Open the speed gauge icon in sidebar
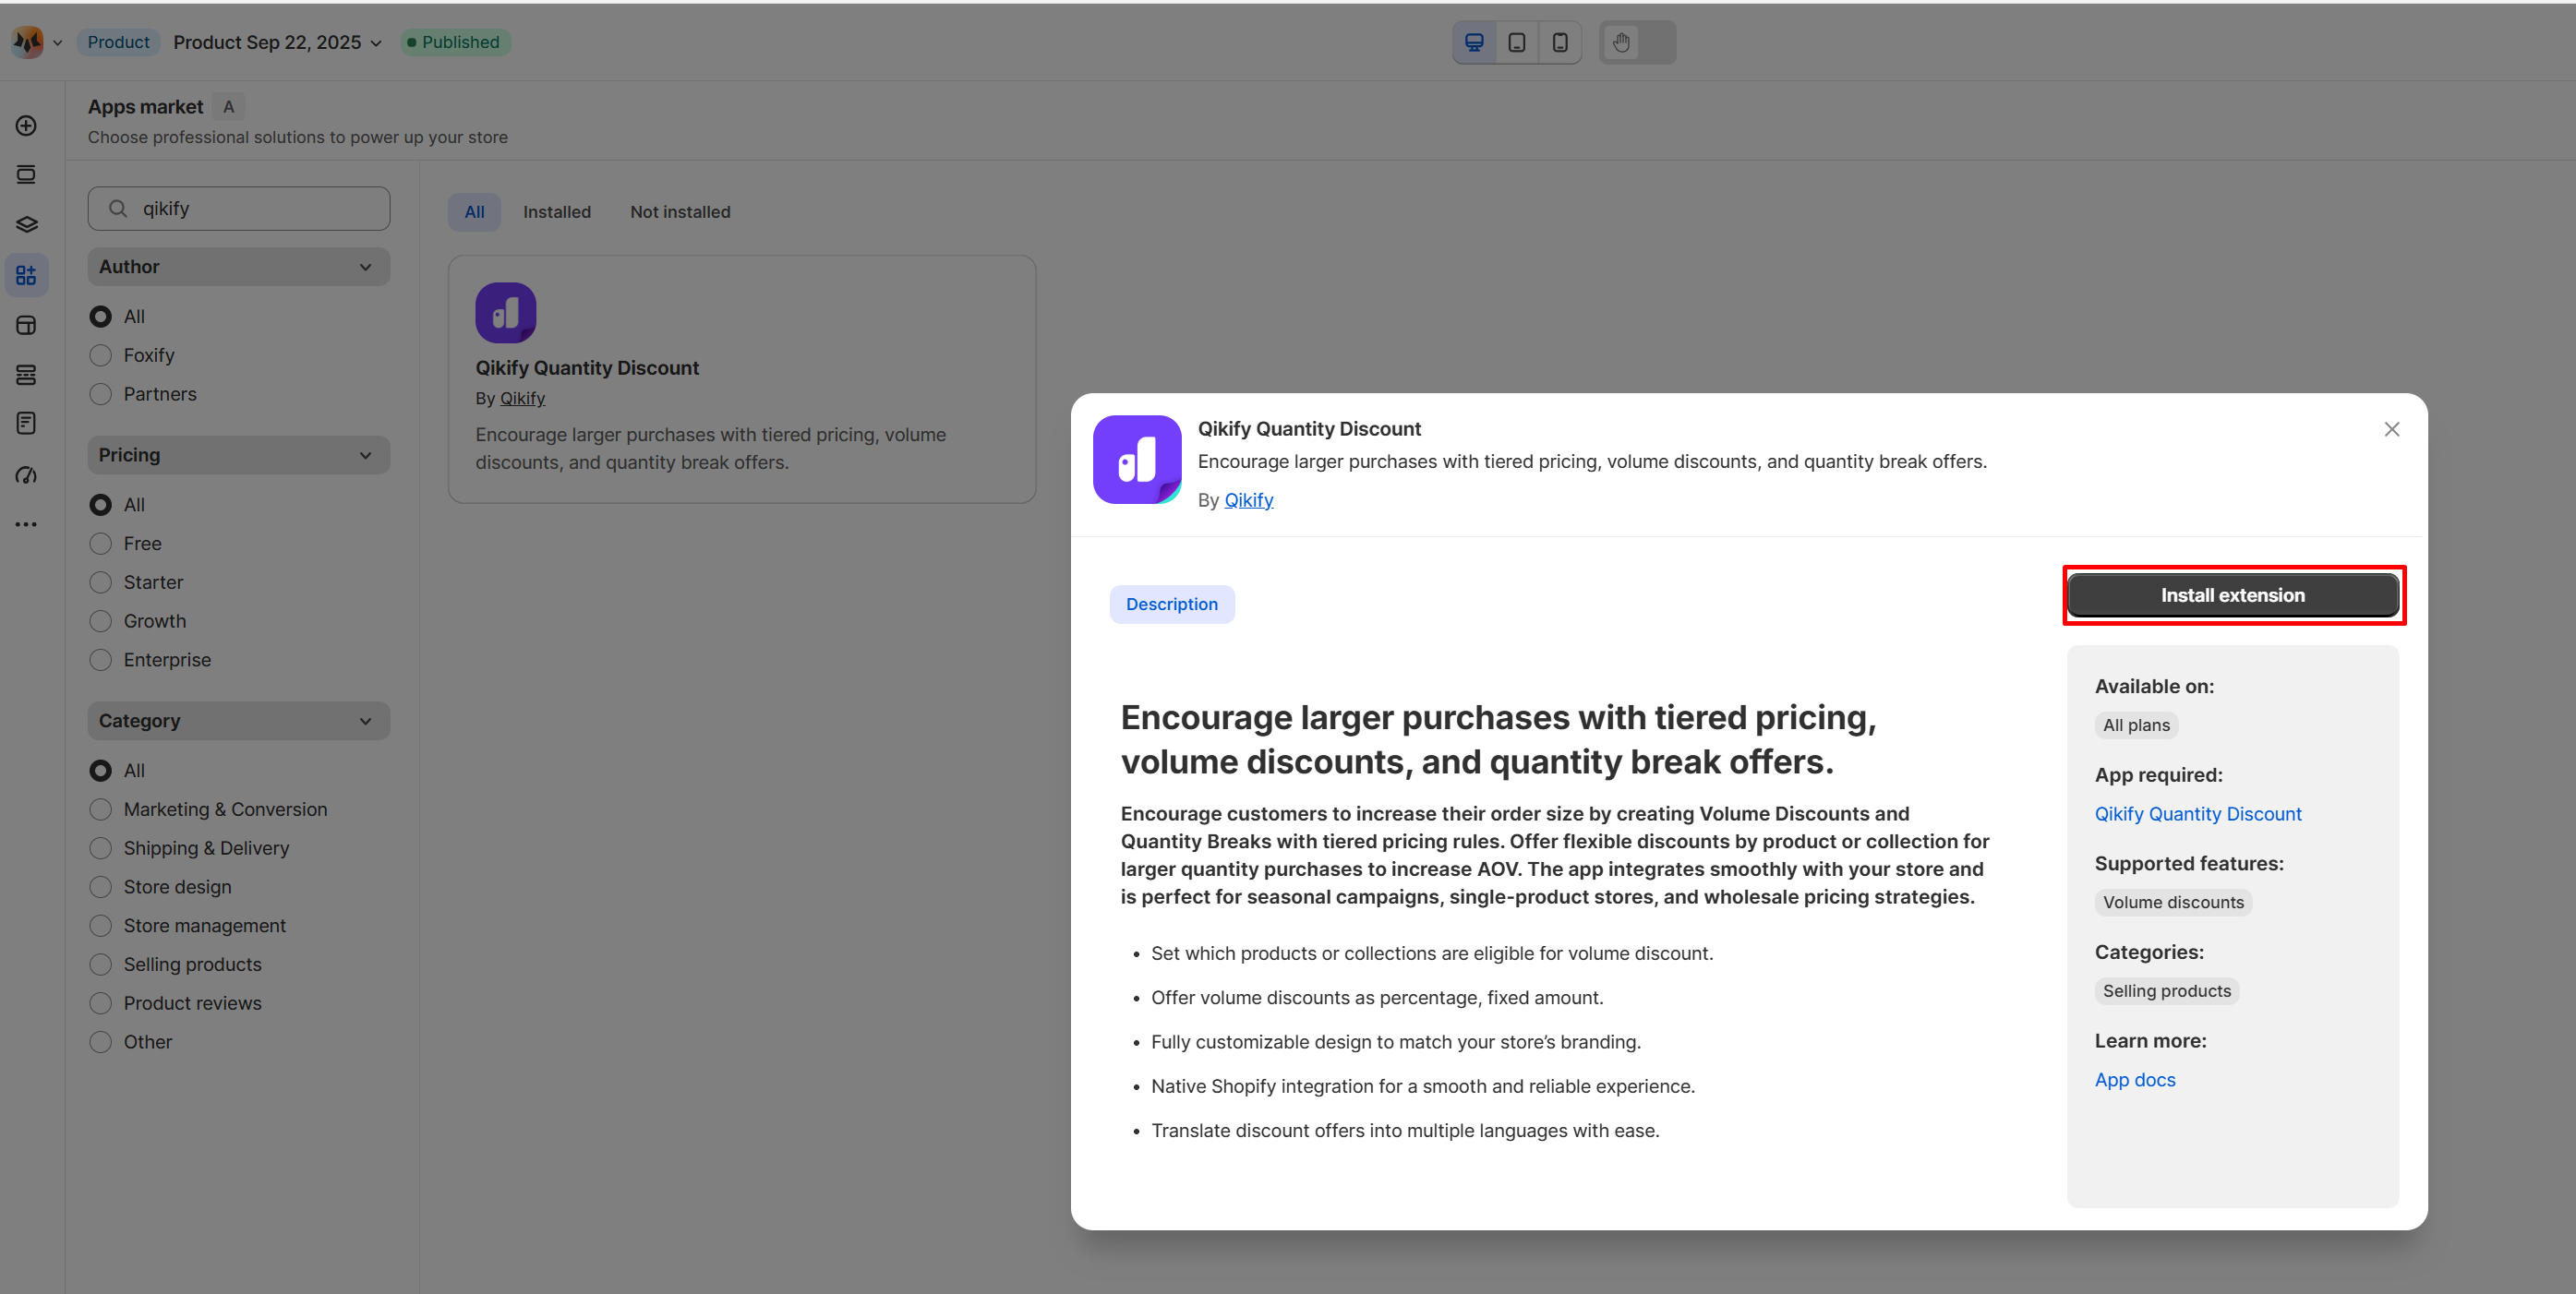The height and width of the screenshot is (1294, 2576). pos(26,475)
